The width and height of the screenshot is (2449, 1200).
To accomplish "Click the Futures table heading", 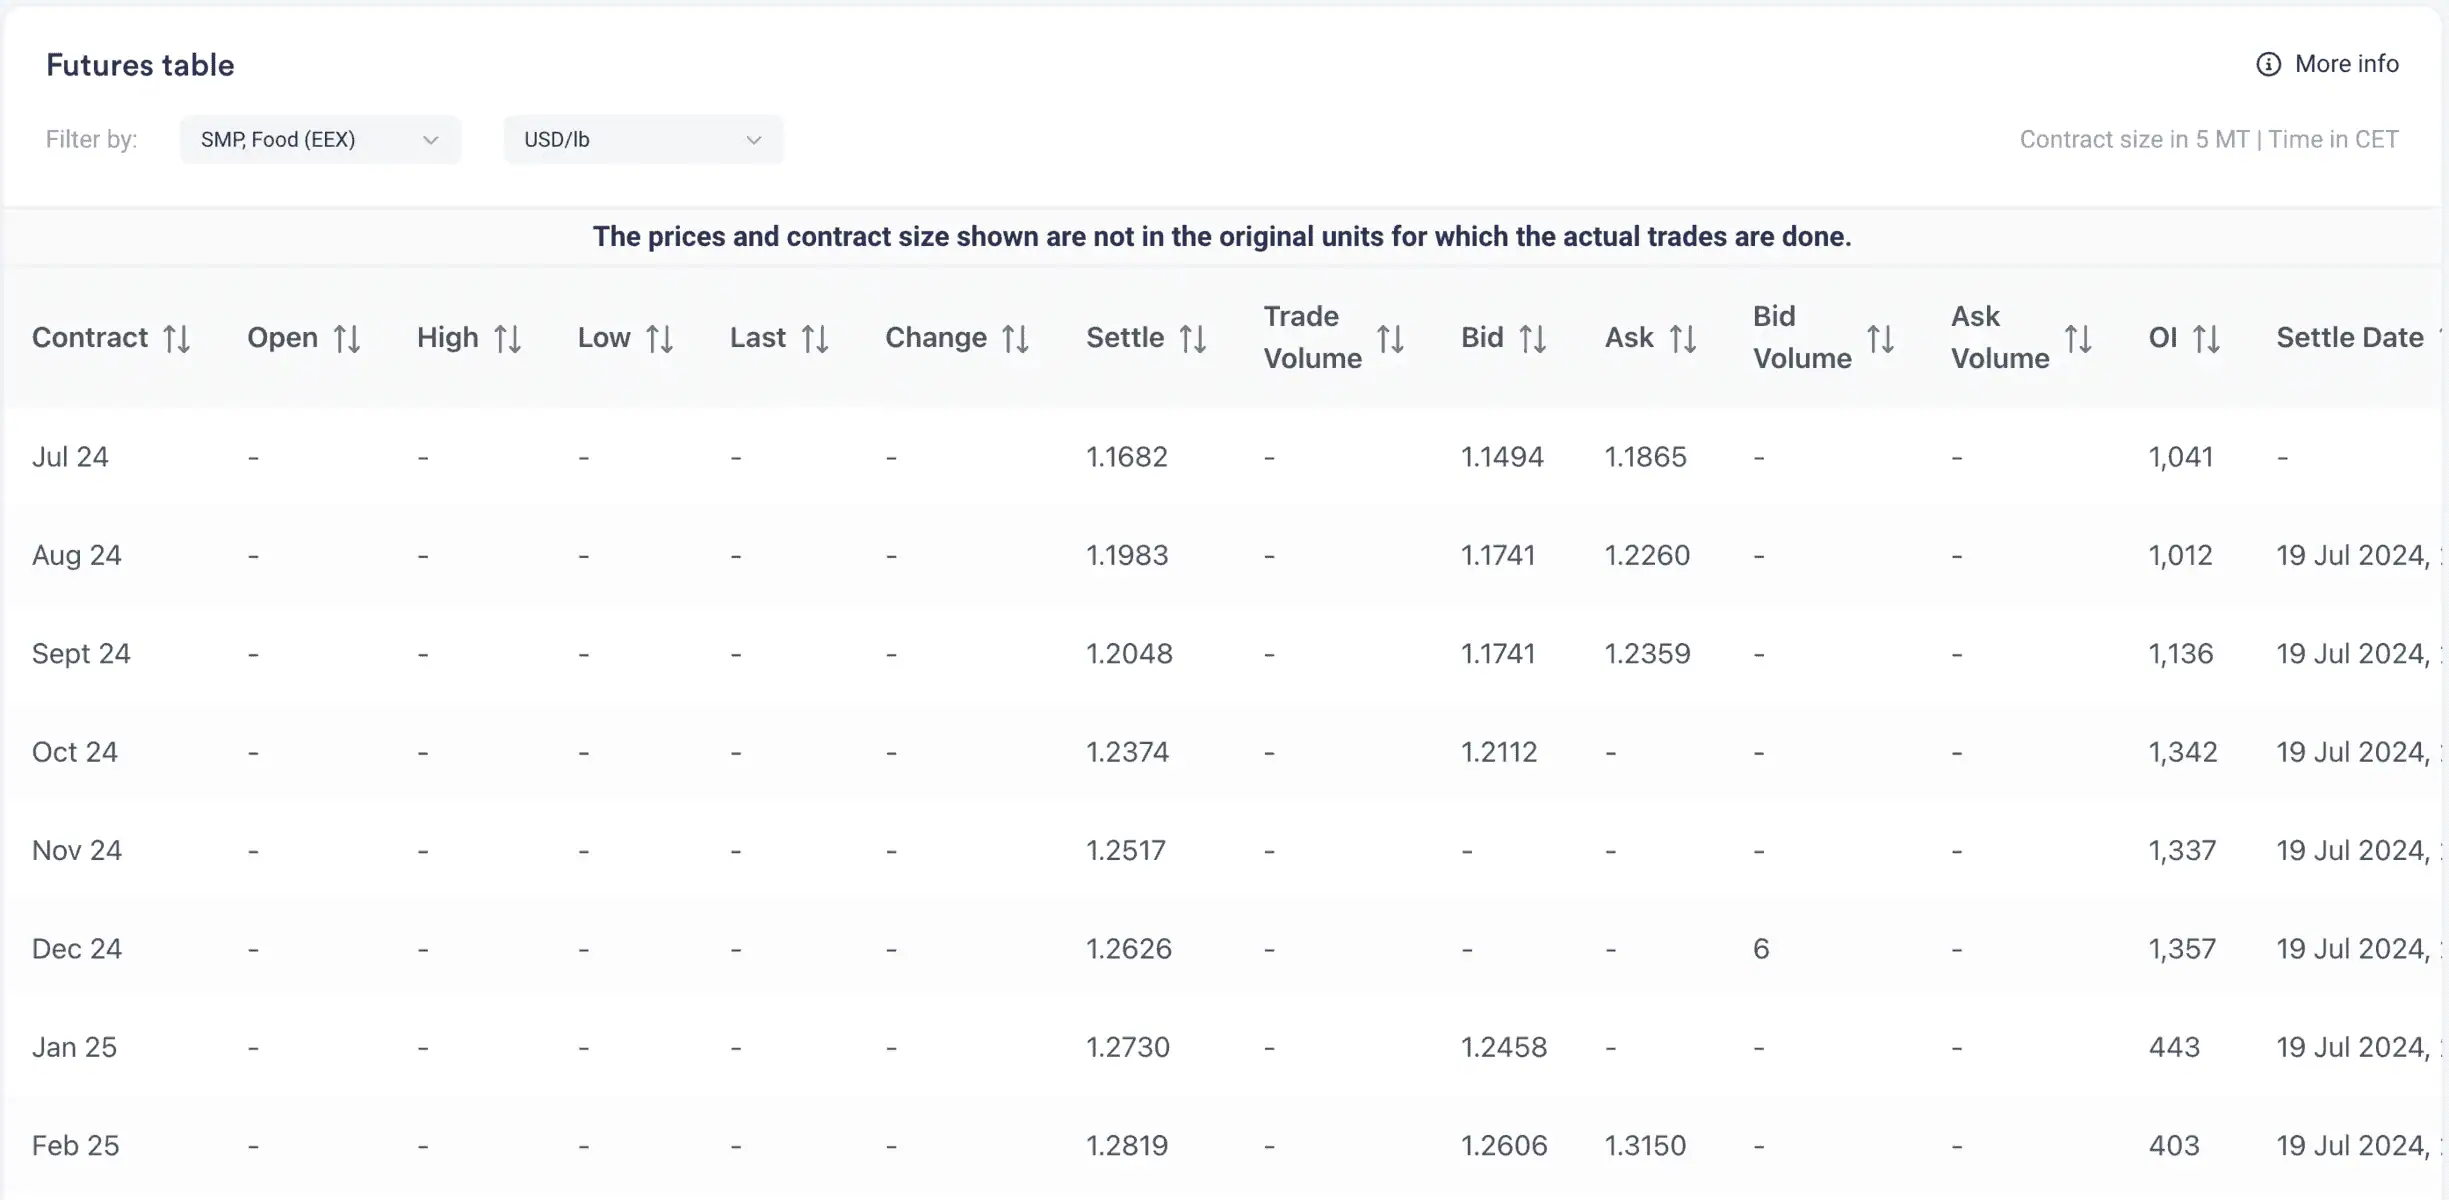I will [x=140, y=65].
